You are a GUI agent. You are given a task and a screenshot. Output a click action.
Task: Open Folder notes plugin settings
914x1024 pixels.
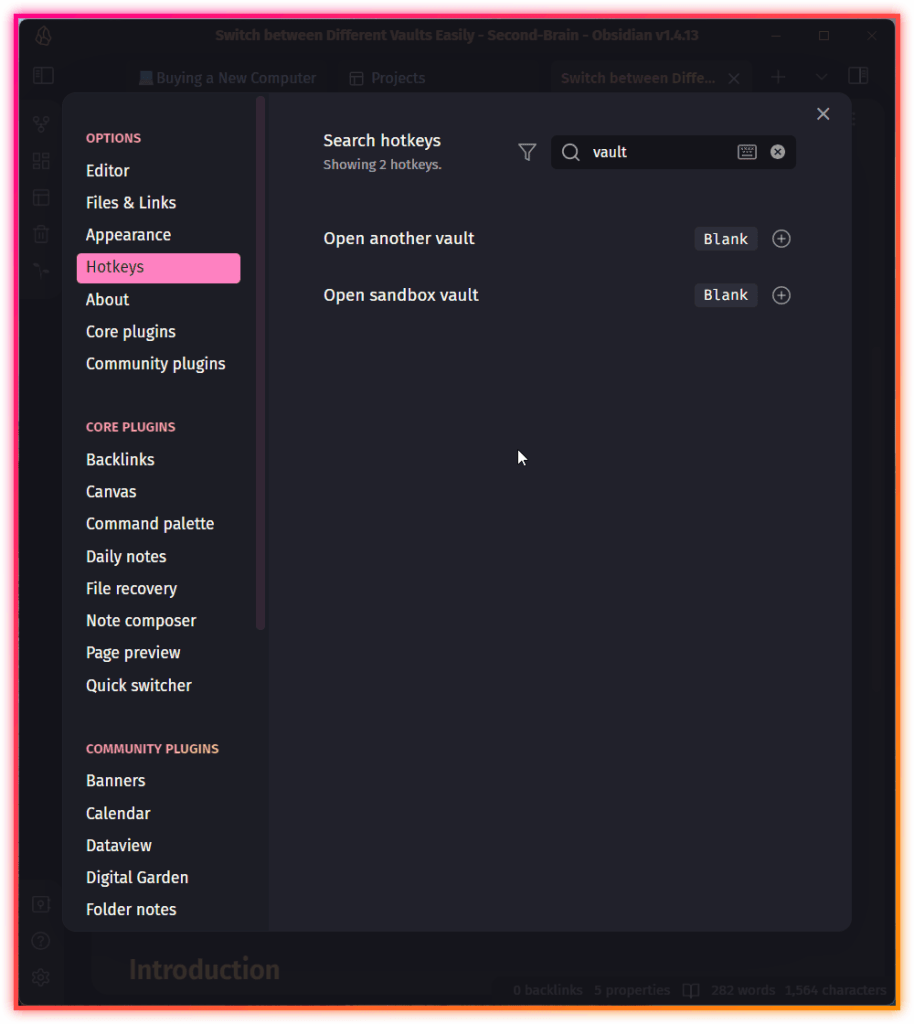[131, 910]
